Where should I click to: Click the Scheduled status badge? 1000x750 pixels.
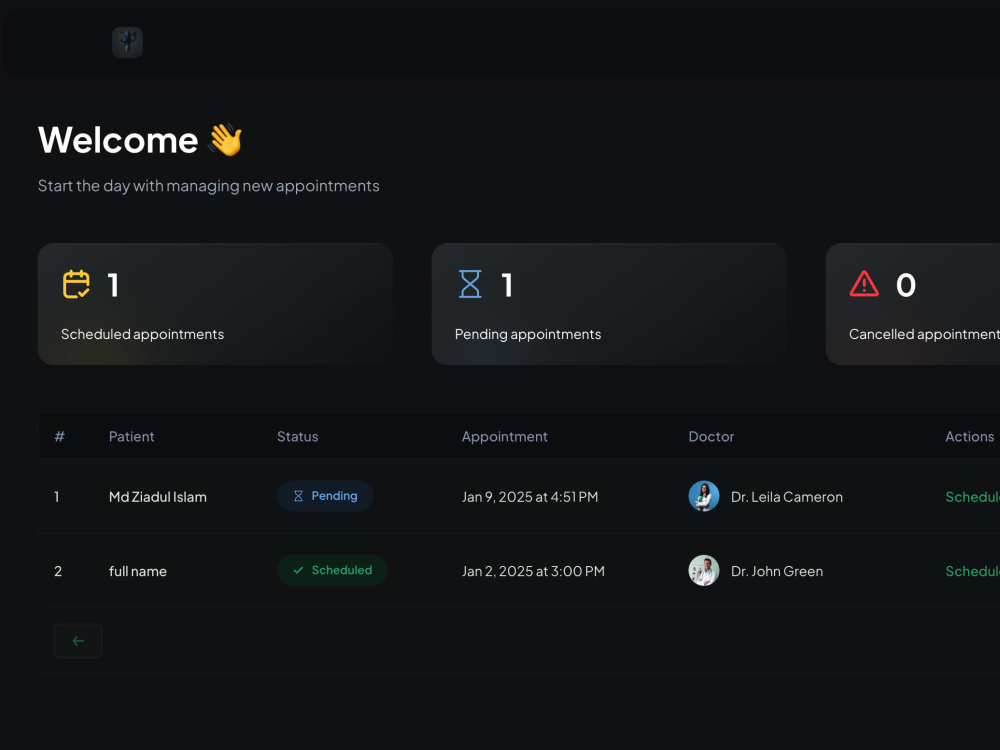point(332,570)
